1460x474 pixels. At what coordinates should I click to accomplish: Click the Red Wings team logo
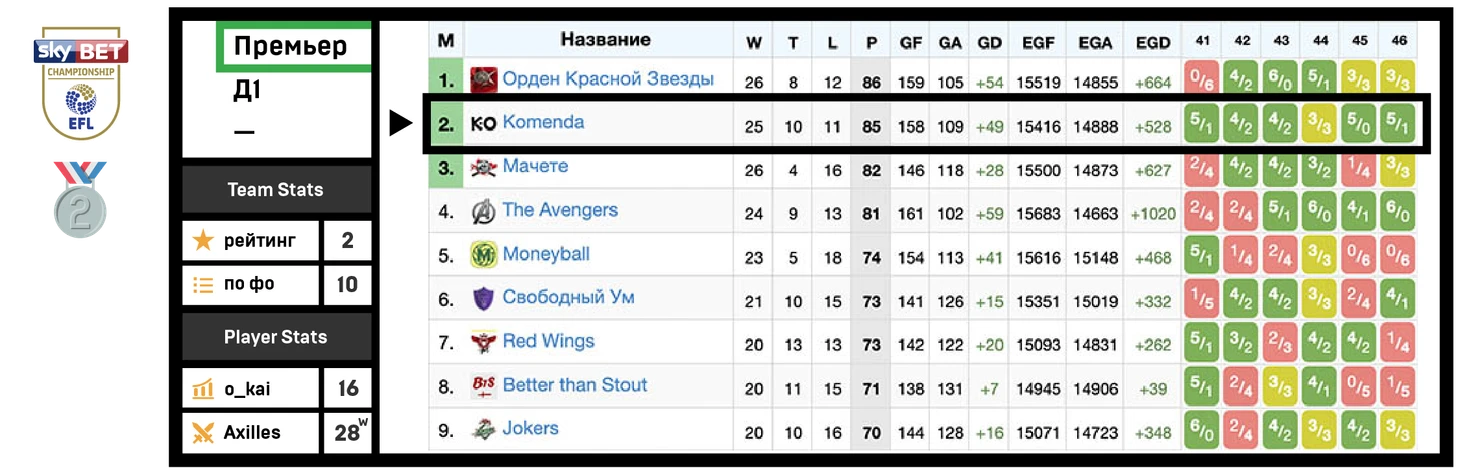coord(484,342)
